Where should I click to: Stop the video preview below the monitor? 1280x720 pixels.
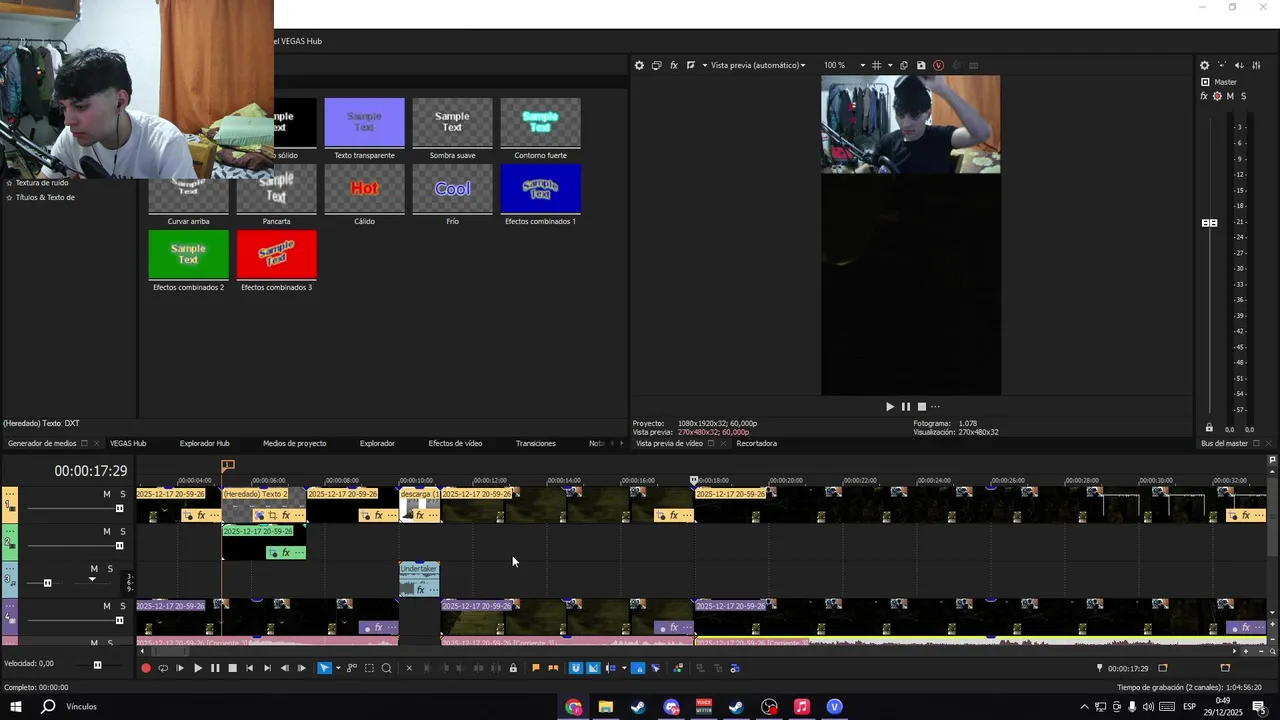point(922,407)
